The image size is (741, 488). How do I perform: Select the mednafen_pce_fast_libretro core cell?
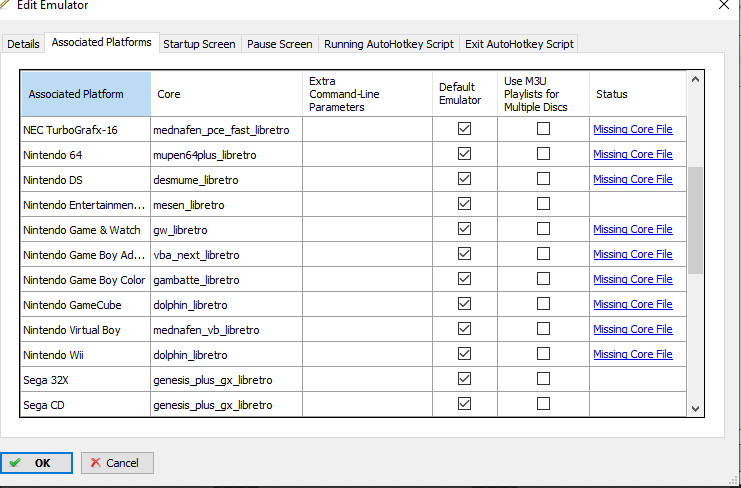point(227,129)
